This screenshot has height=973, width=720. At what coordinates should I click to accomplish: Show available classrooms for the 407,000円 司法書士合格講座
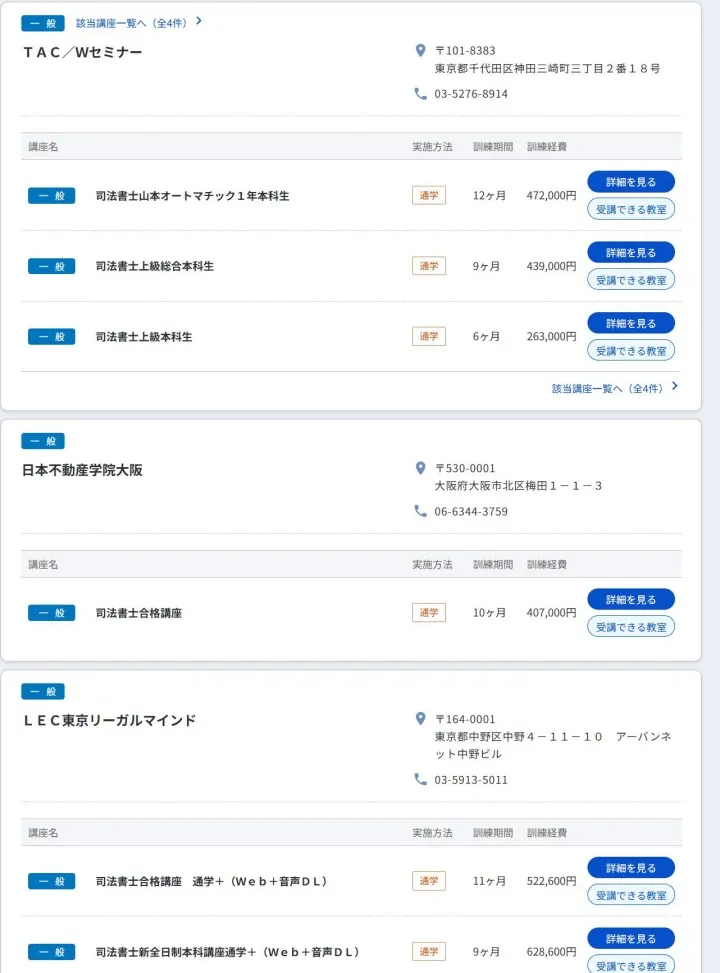click(x=631, y=627)
